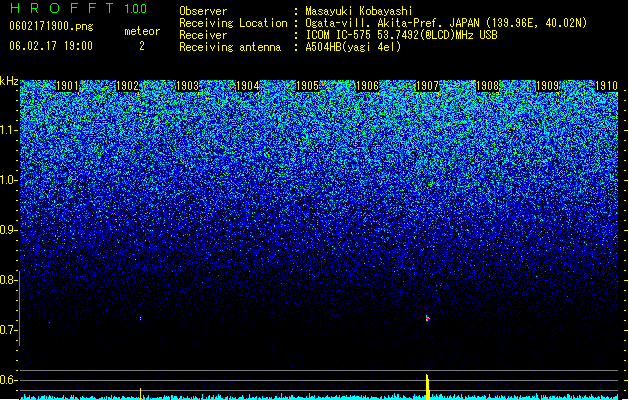Image resolution: width=629 pixels, height=400 pixels.
Task: Select the 1907 time label
Action: click(428, 86)
